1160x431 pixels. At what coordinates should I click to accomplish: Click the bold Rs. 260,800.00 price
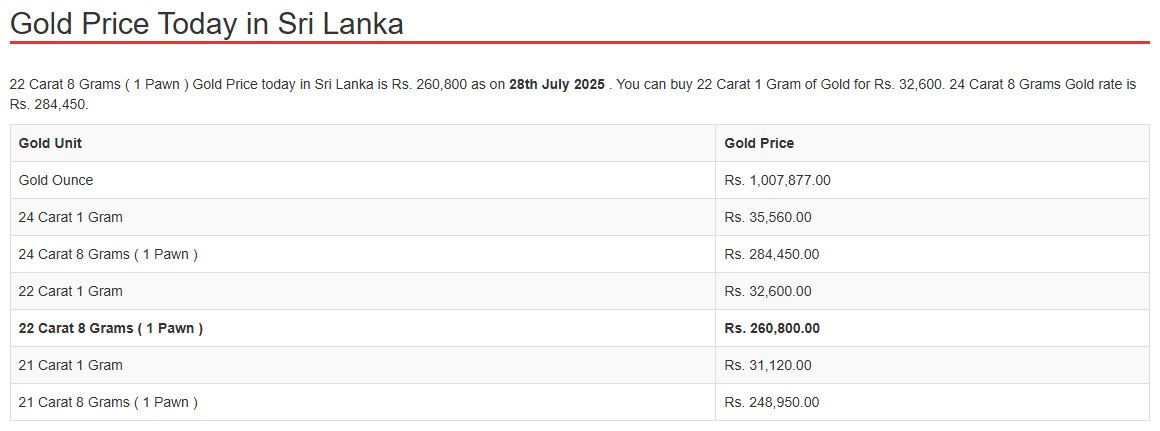point(772,328)
